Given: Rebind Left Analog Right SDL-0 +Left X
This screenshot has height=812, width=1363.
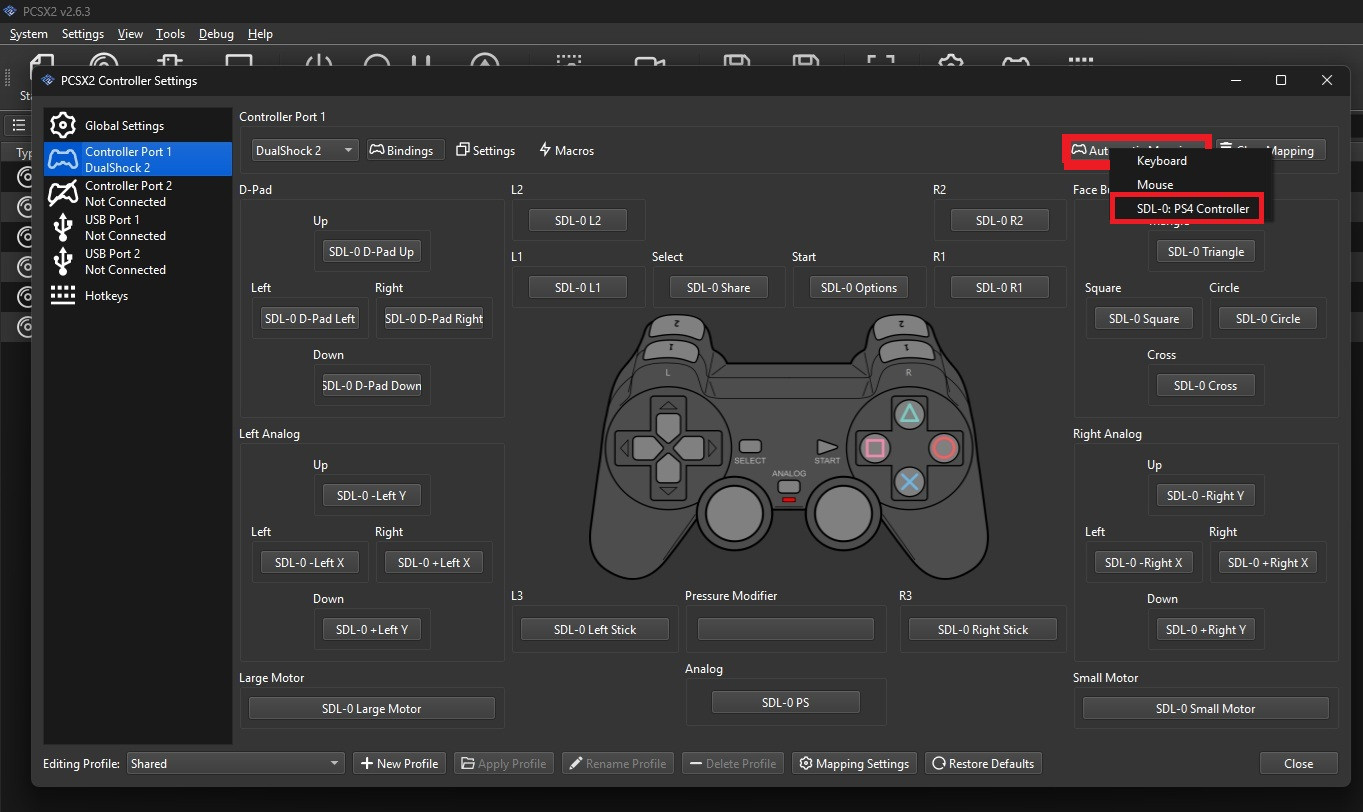Looking at the screenshot, I should click(x=433, y=562).
